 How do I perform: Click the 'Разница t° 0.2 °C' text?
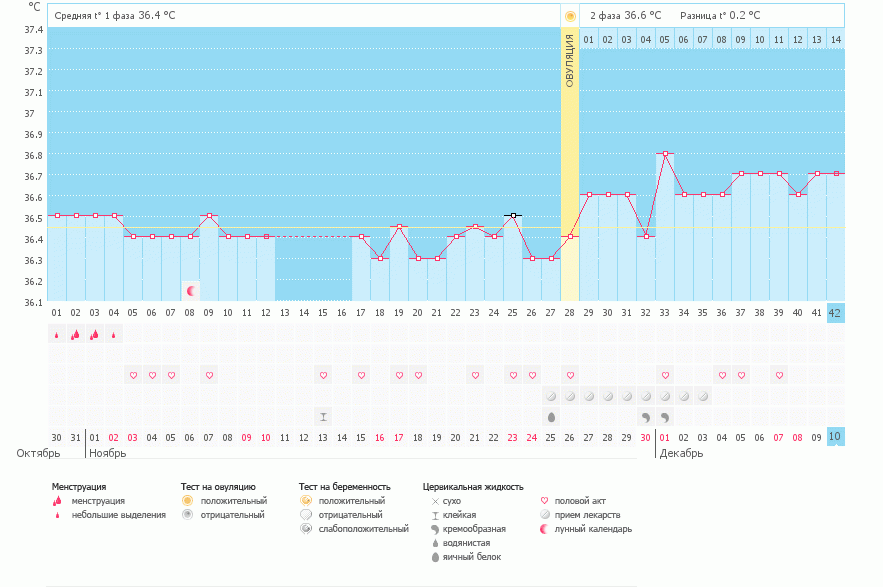pos(720,16)
